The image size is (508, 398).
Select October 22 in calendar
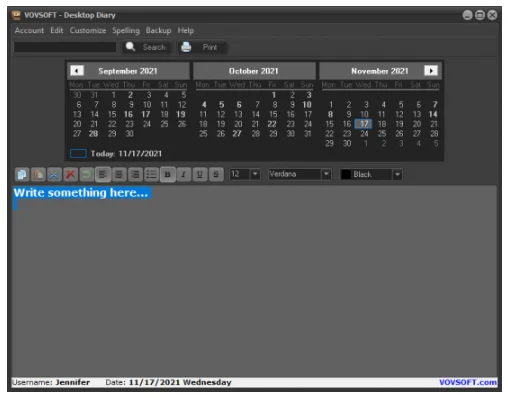point(272,124)
